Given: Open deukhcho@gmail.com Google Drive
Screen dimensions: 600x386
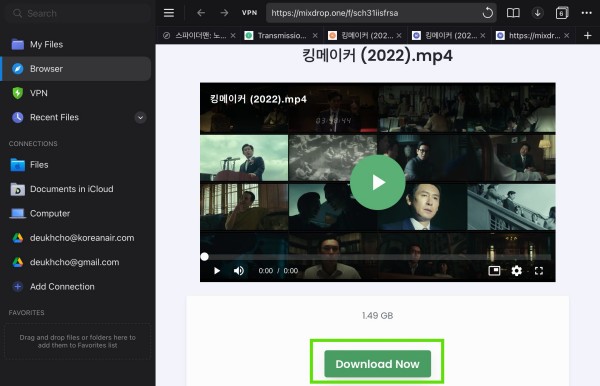Looking at the screenshot, I should click(77, 262).
